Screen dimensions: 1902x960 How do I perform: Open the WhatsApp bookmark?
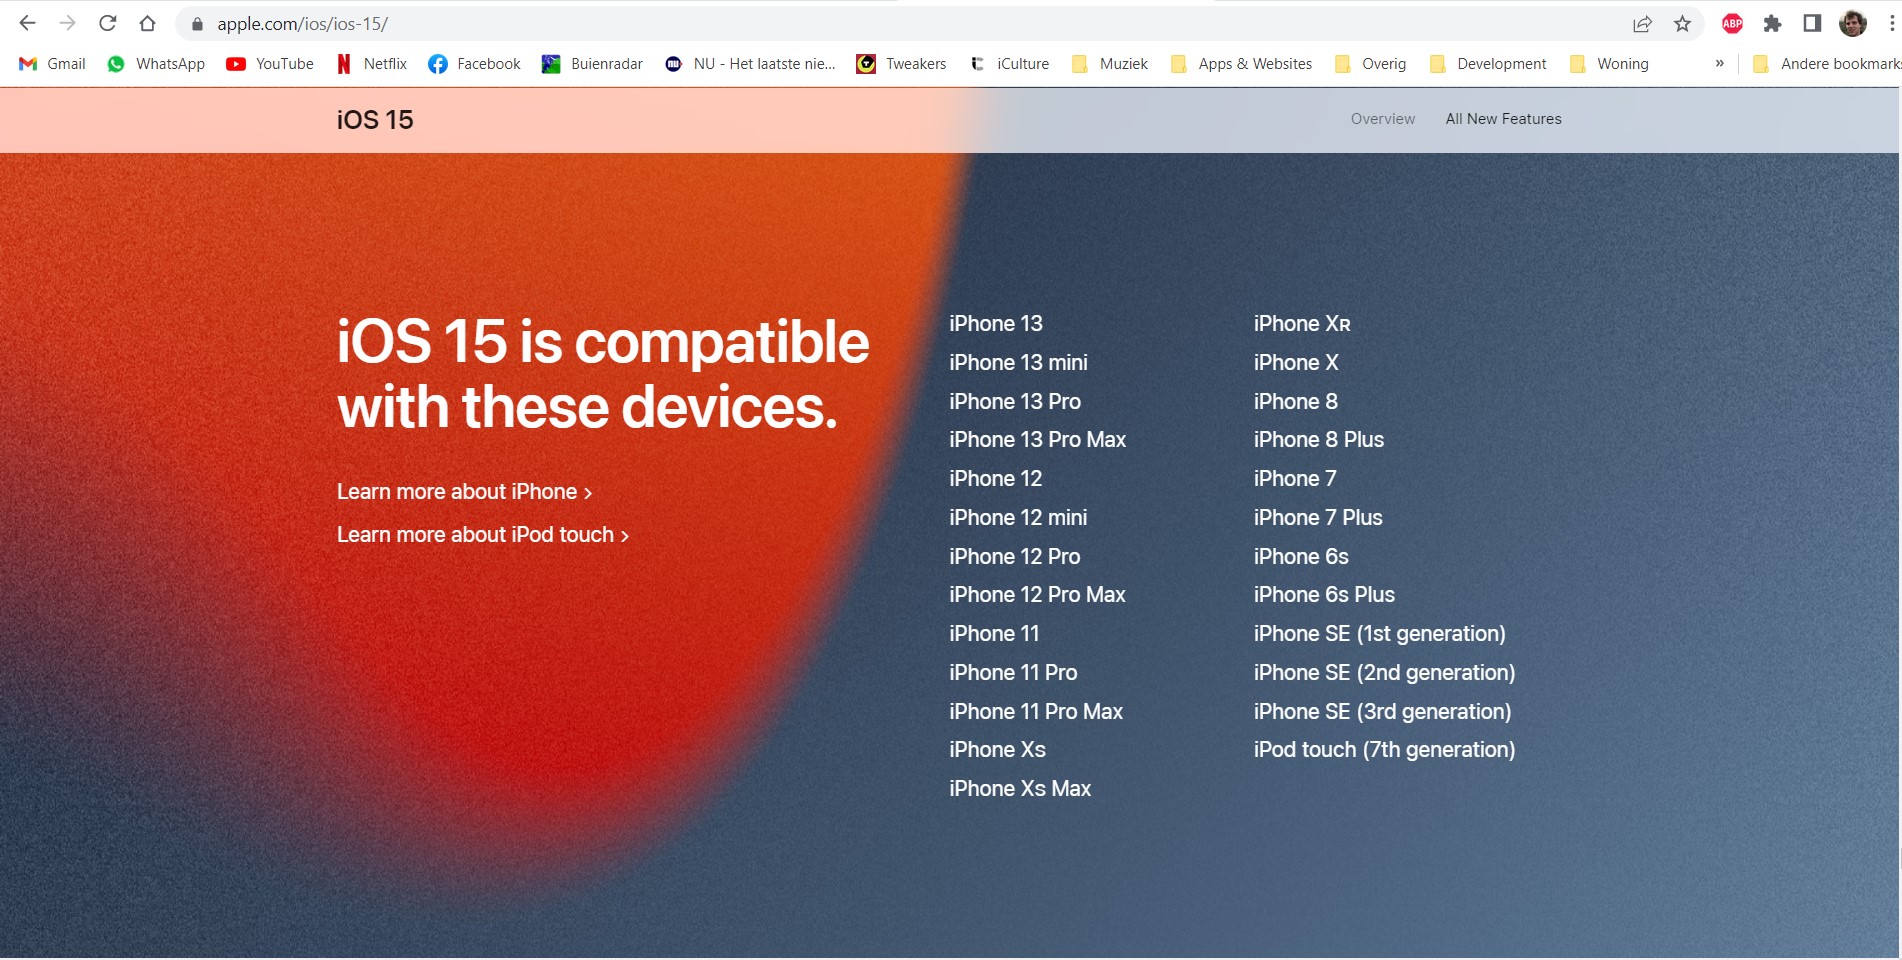[x=156, y=64]
